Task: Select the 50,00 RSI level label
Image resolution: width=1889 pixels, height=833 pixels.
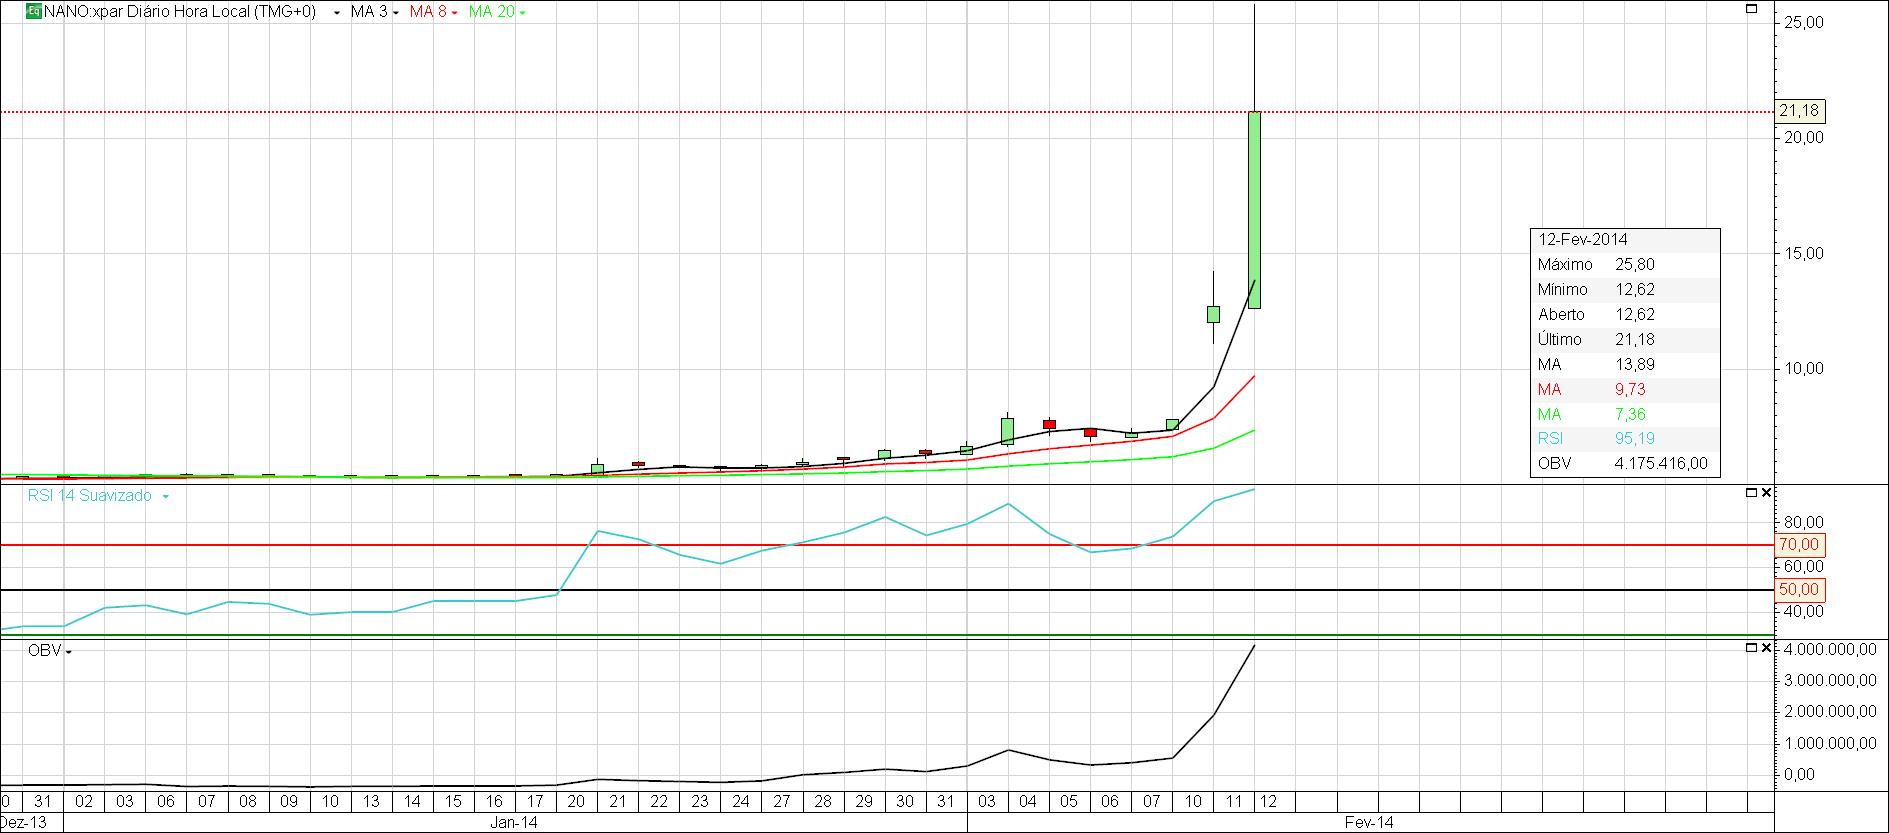Action: pos(1799,590)
